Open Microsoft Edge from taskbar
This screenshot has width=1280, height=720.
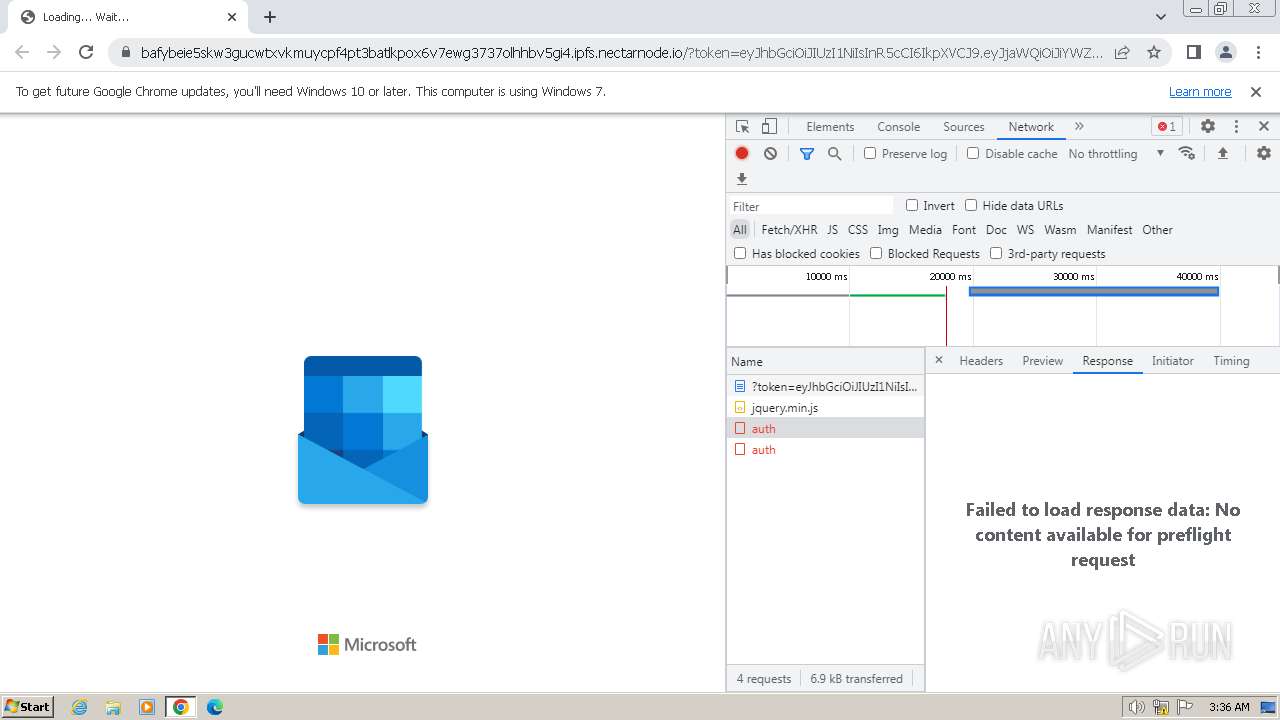coord(215,707)
